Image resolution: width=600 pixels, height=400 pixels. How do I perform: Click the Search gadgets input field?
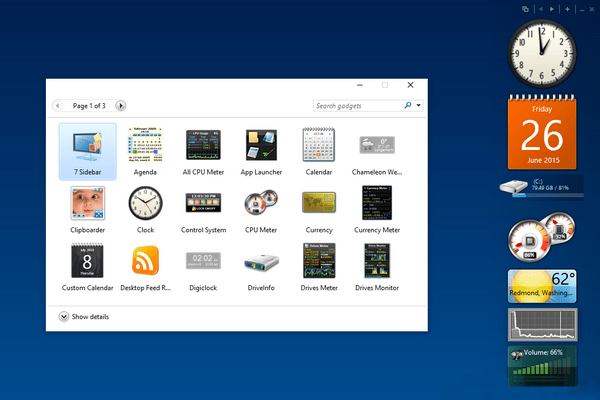pos(358,106)
